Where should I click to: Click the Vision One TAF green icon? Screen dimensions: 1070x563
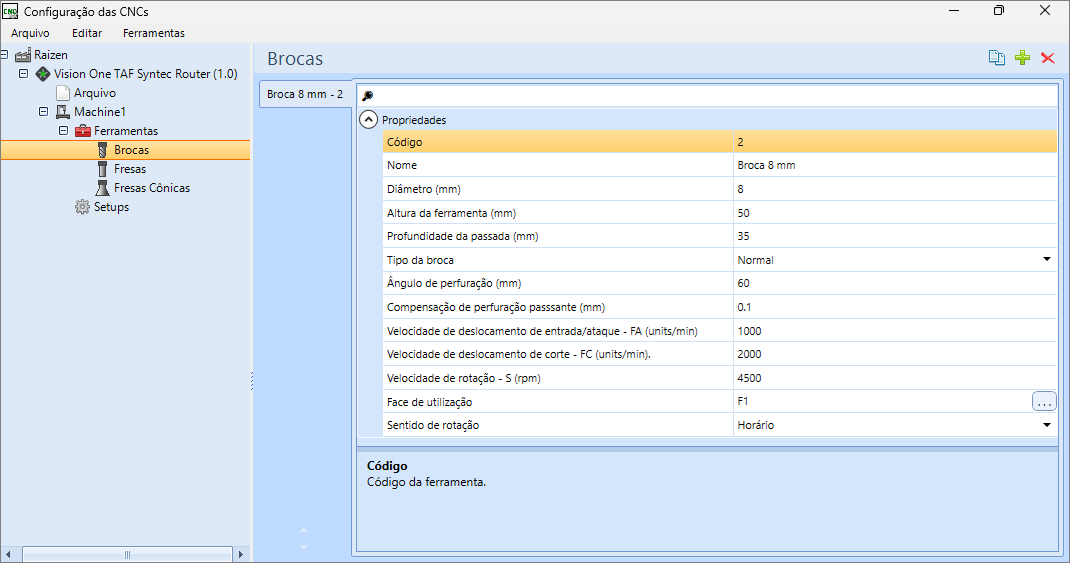pos(43,74)
